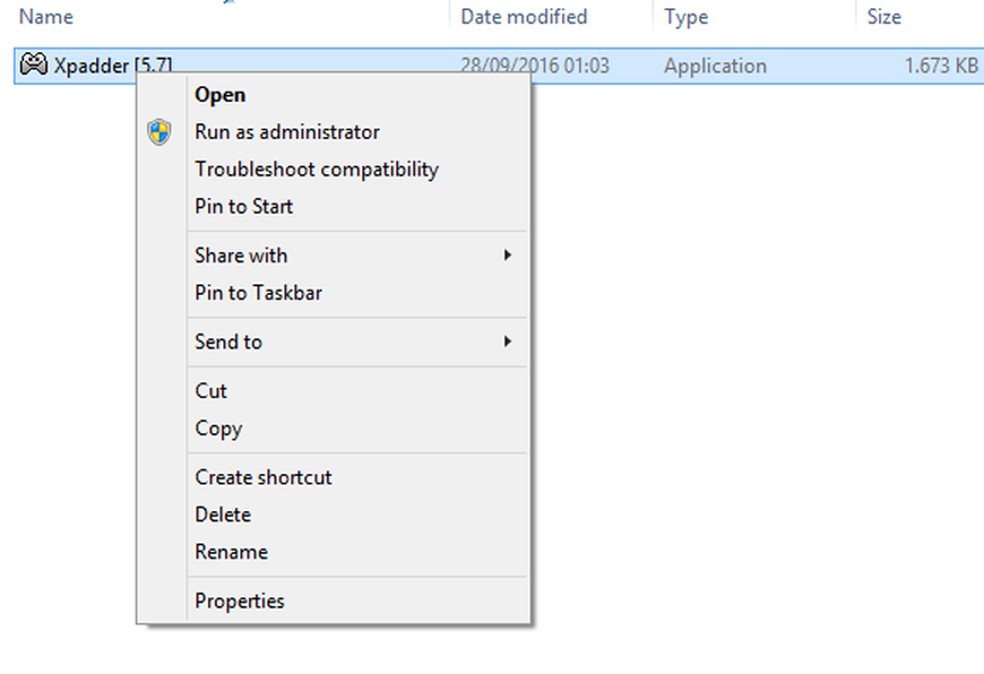Click the shield icon beside Run as administrator
The height and width of the screenshot is (674, 984).
(x=159, y=132)
